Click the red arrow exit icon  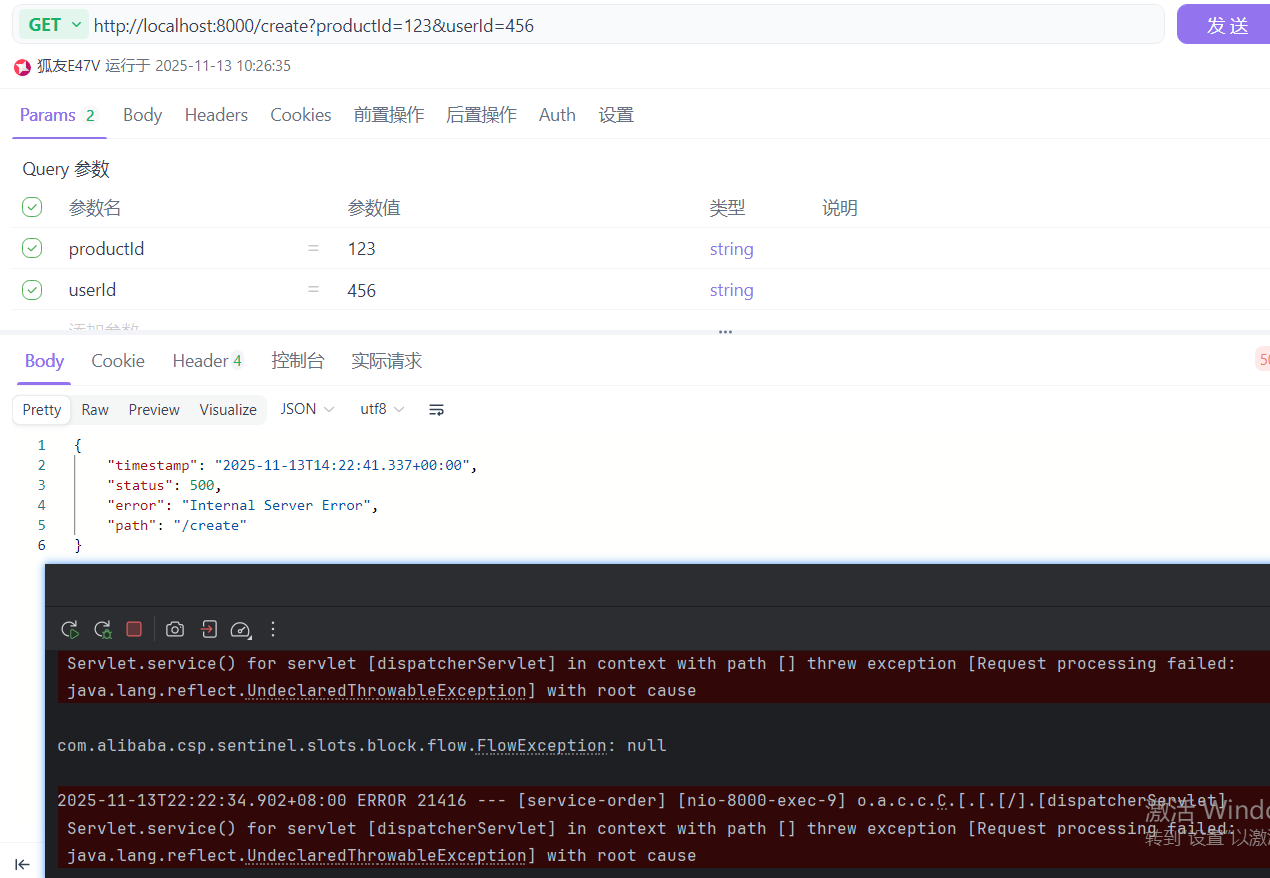click(x=208, y=629)
